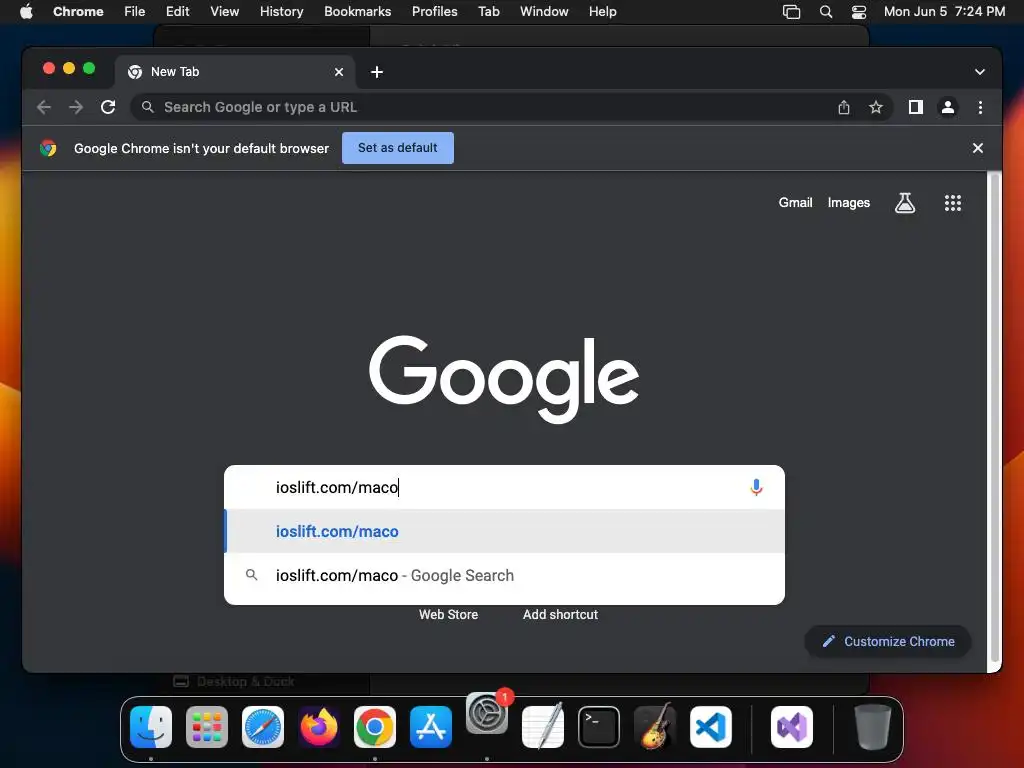Image resolution: width=1024 pixels, height=768 pixels.
Task: Open System Settings from the Dock
Action: tap(487, 714)
